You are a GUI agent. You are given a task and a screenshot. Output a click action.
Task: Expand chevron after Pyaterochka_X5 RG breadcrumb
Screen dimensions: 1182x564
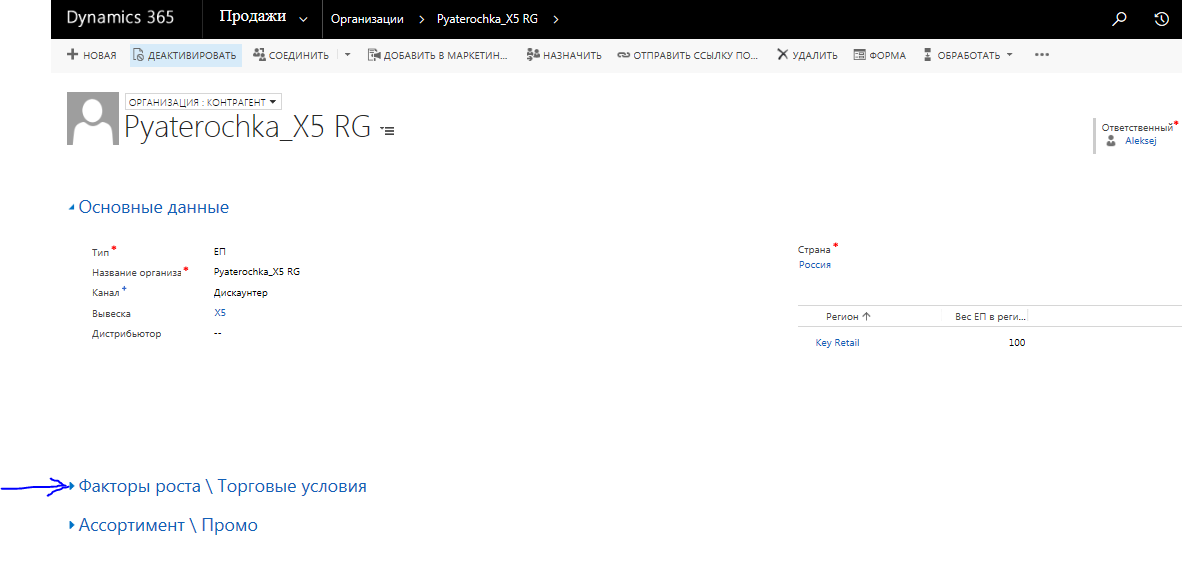click(x=556, y=20)
